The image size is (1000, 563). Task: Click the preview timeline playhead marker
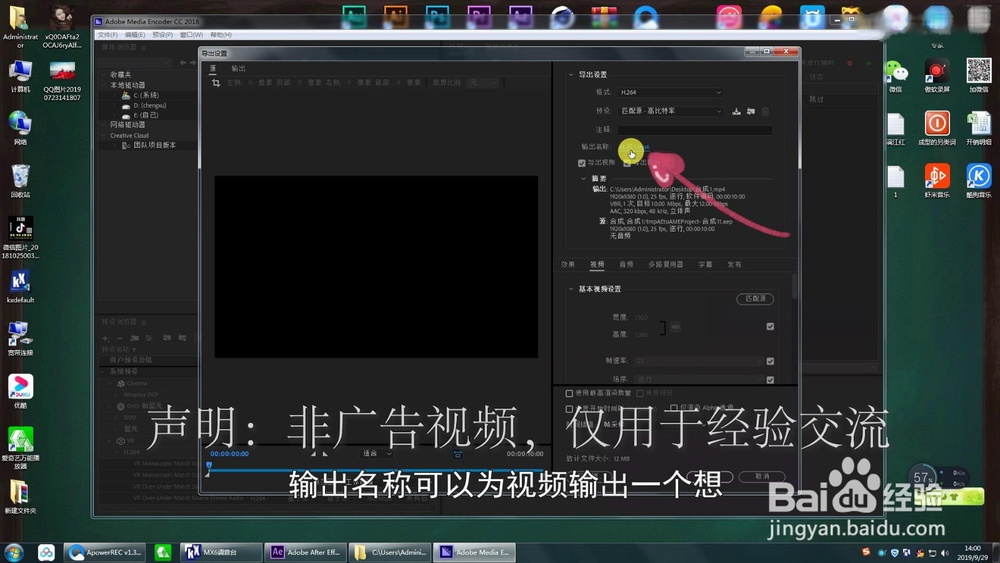pos(209,467)
